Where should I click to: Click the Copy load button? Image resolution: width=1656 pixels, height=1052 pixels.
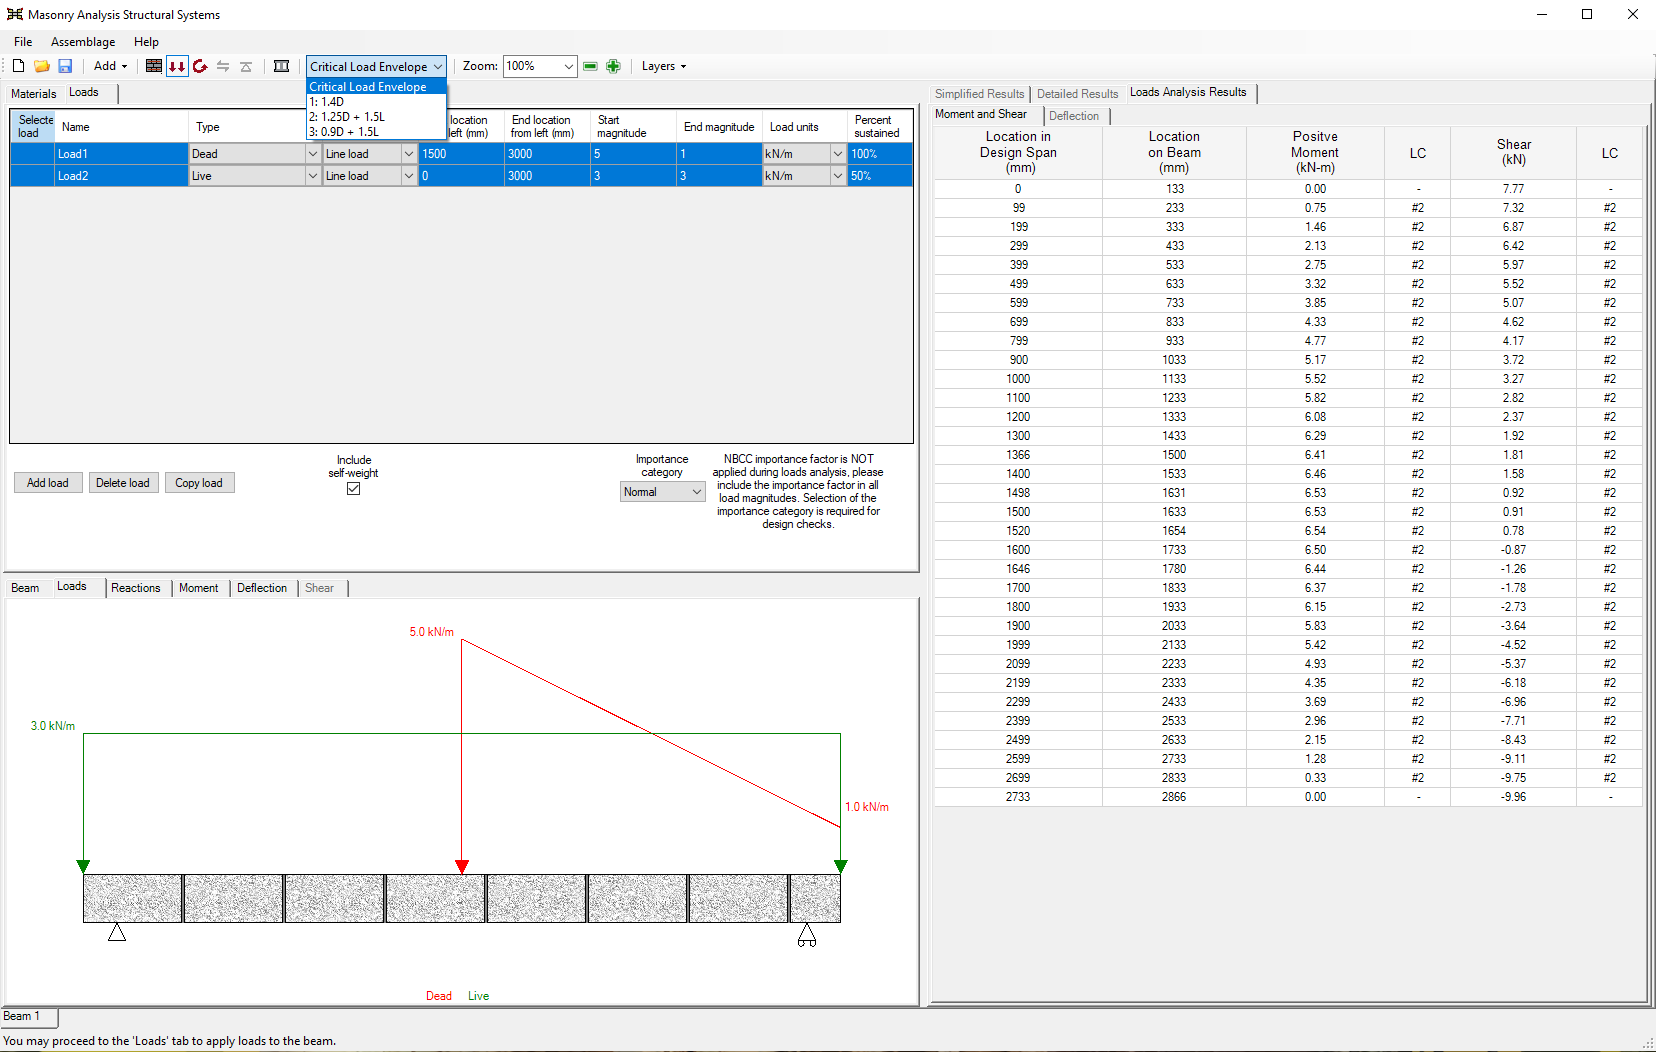click(x=199, y=483)
